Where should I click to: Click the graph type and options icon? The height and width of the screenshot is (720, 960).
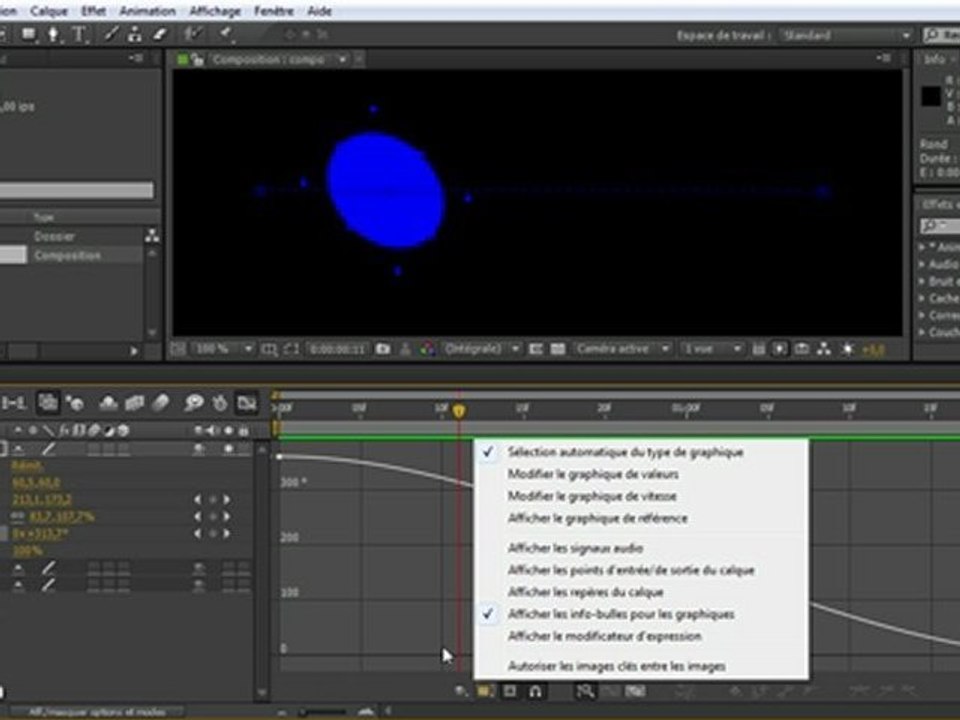486,691
